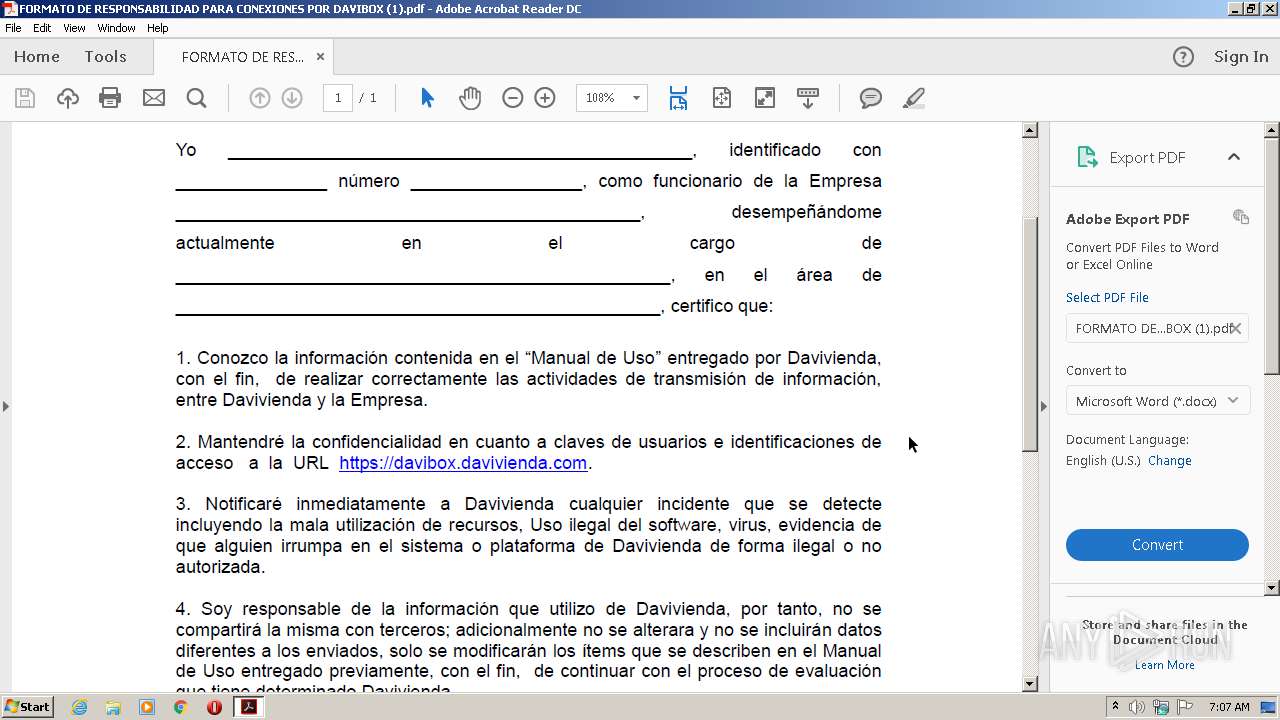
Task: Click the taskbar clock 7:07 AM
Action: 1229,707
